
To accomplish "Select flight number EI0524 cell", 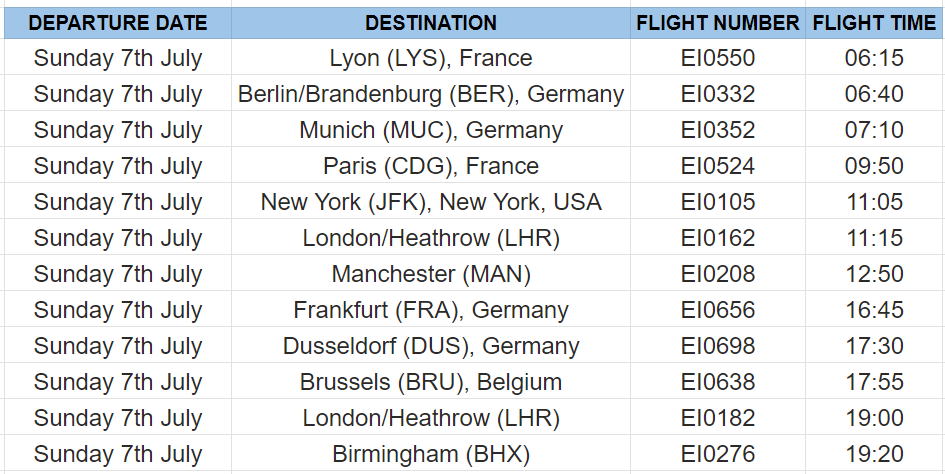I will [718, 165].
